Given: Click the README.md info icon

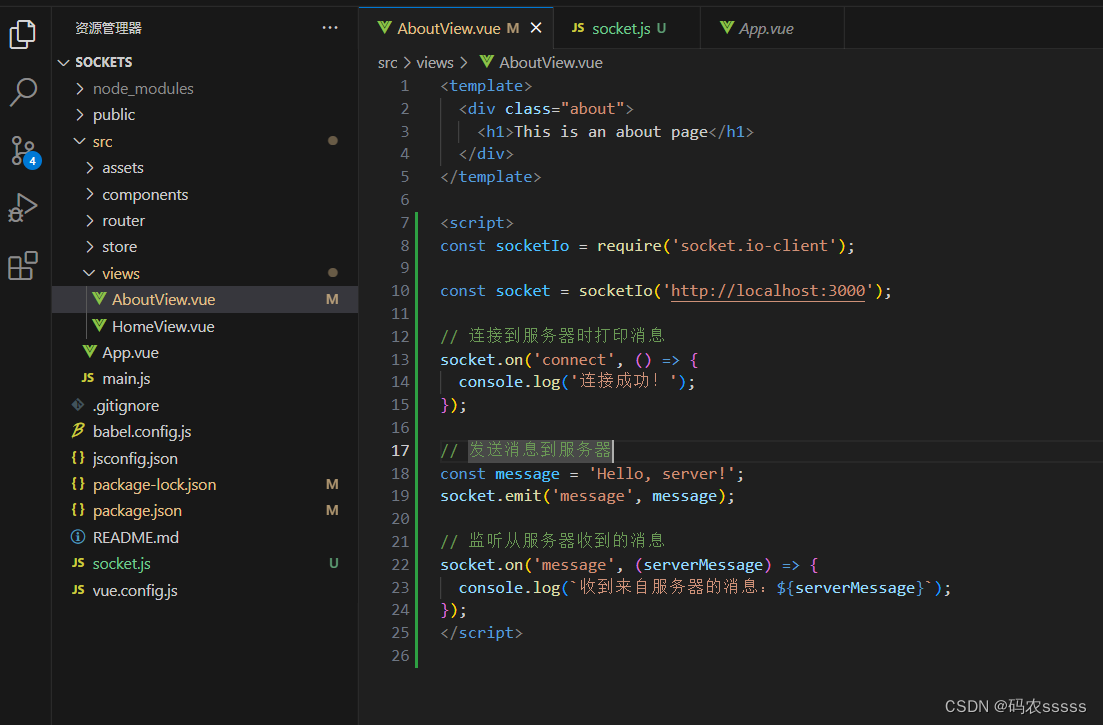Looking at the screenshot, I should [x=77, y=537].
